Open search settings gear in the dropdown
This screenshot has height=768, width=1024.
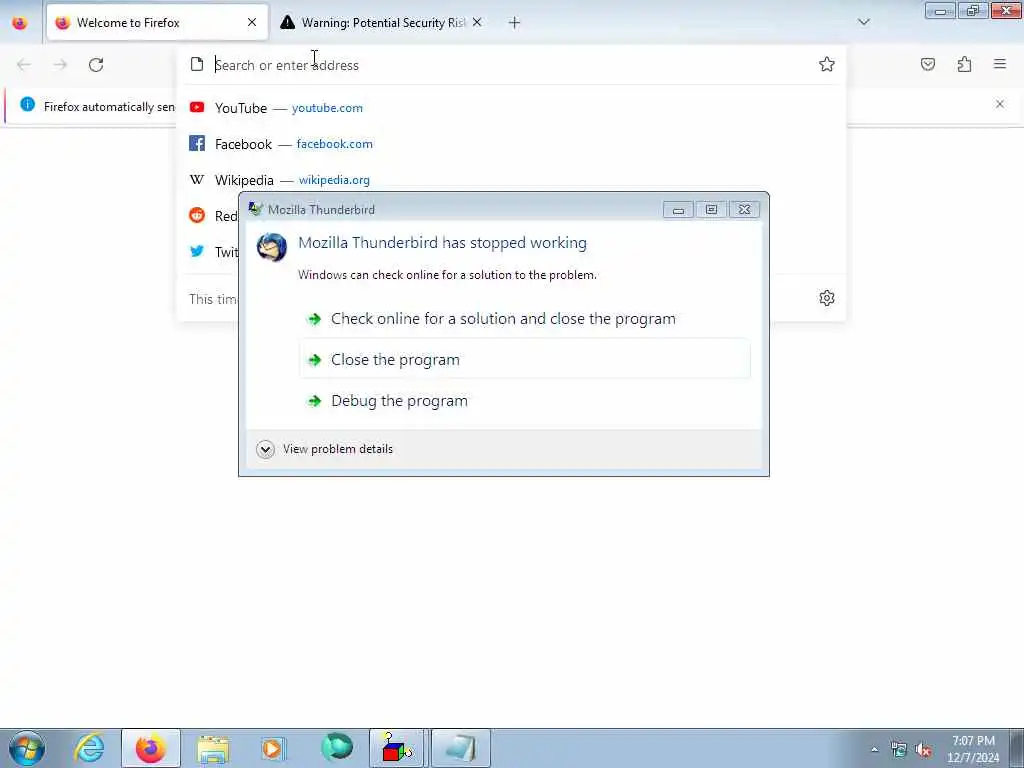[x=827, y=298]
